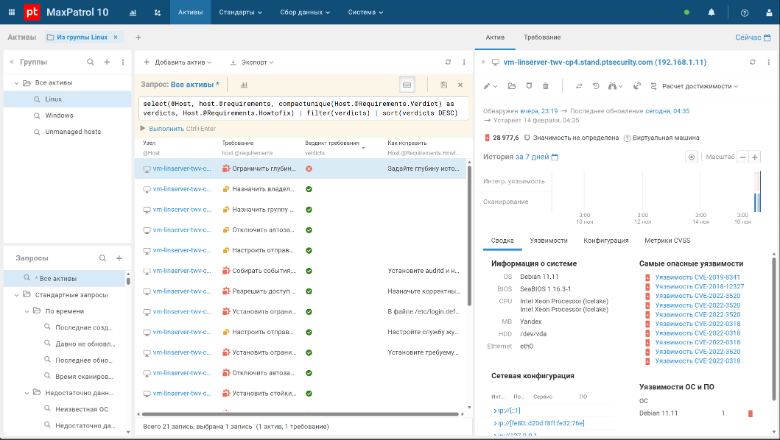Click the binoculars scan icon
This screenshot has width=780, height=440.
(613, 86)
